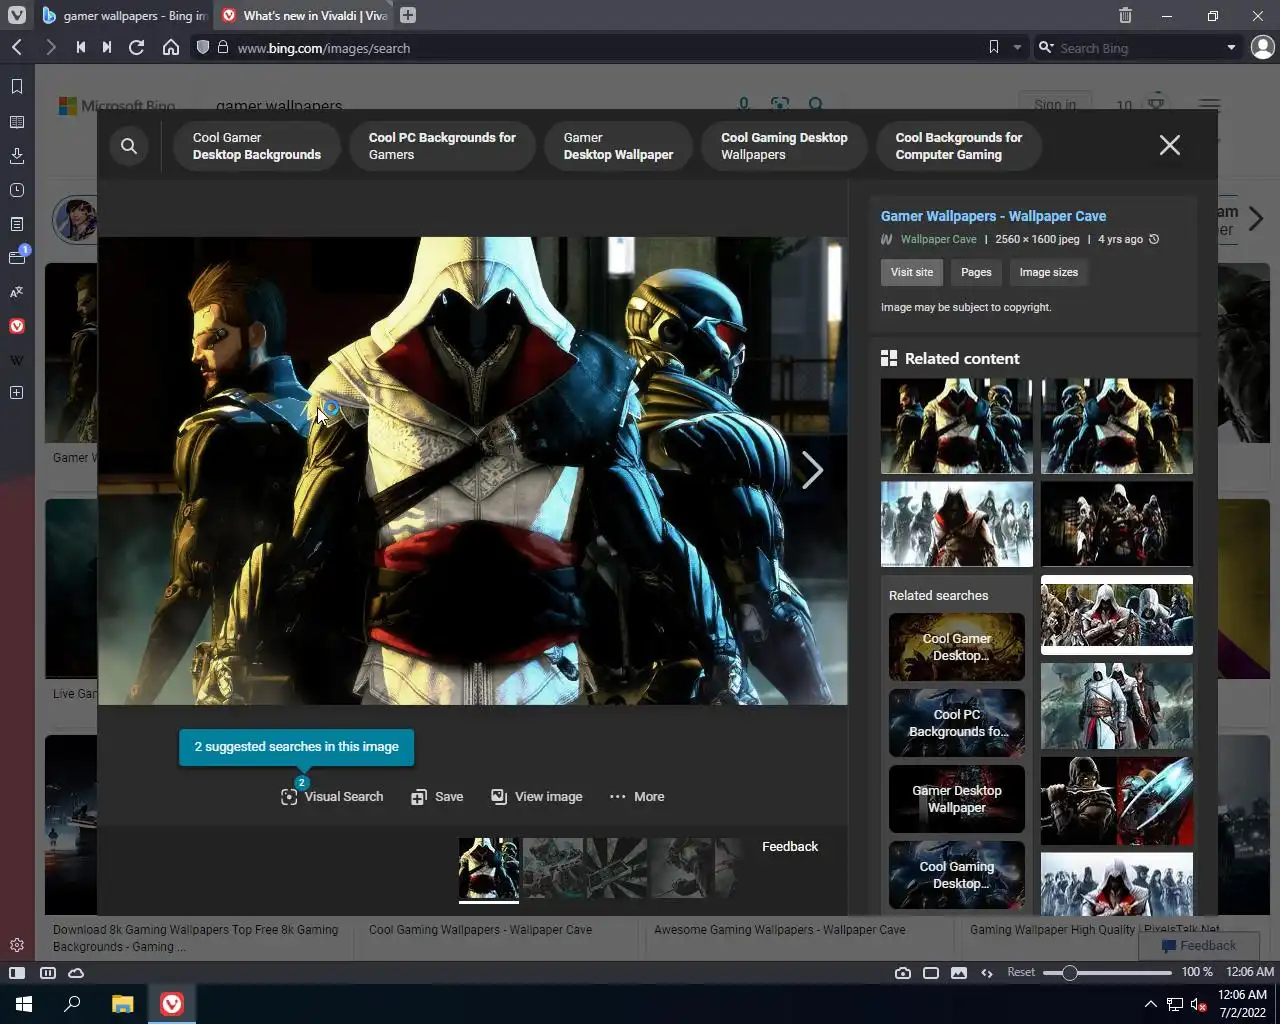Open the Windows Start menu

click(x=24, y=1004)
